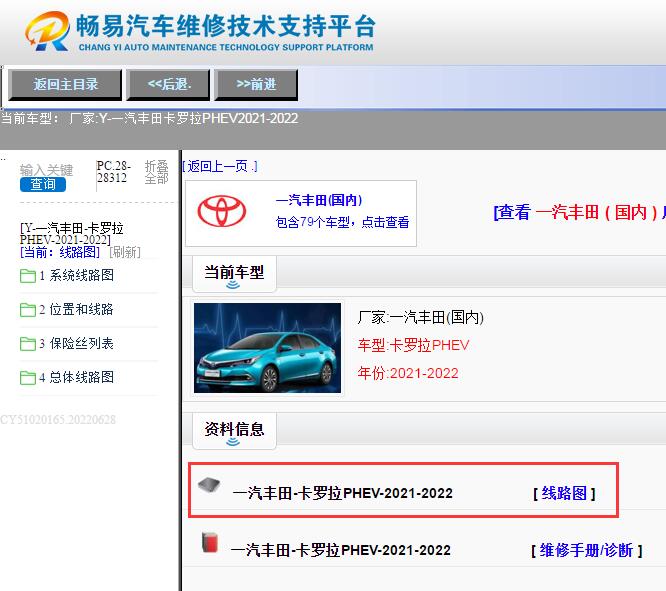This screenshot has width=666, height=591.
Task: Open 一汽丰田(国内) brand link
Action: [319, 200]
